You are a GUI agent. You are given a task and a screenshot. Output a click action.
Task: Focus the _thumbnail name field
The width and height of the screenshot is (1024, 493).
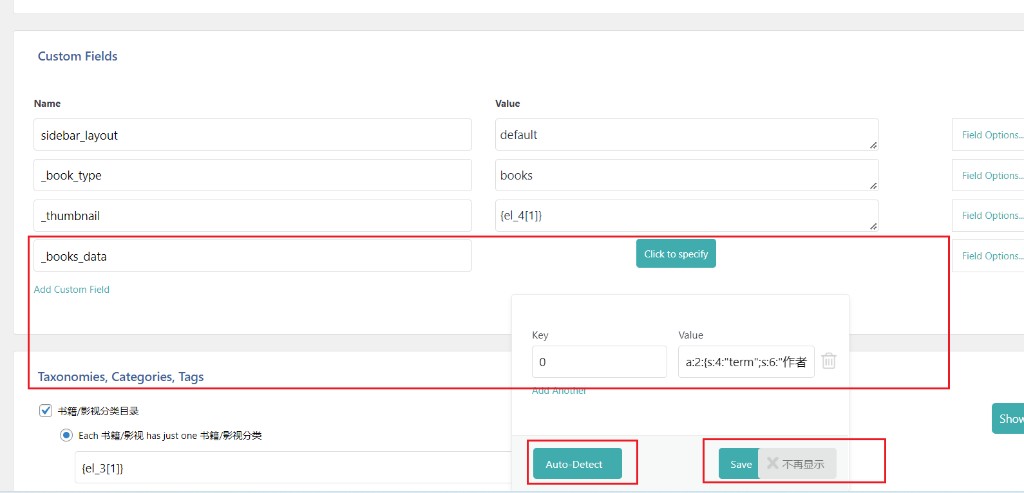(x=253, y=215)
